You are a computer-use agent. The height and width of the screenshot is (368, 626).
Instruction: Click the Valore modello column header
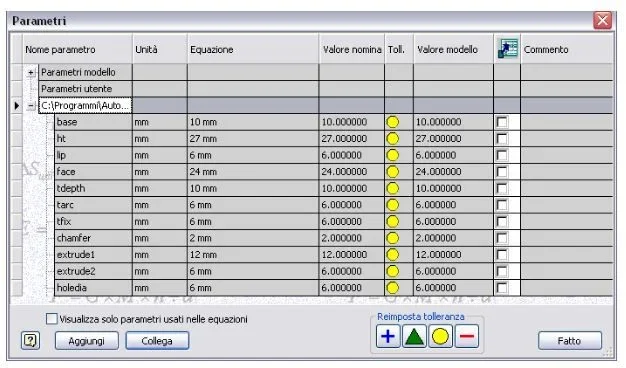pyautogui.click(x=453, y=49)
